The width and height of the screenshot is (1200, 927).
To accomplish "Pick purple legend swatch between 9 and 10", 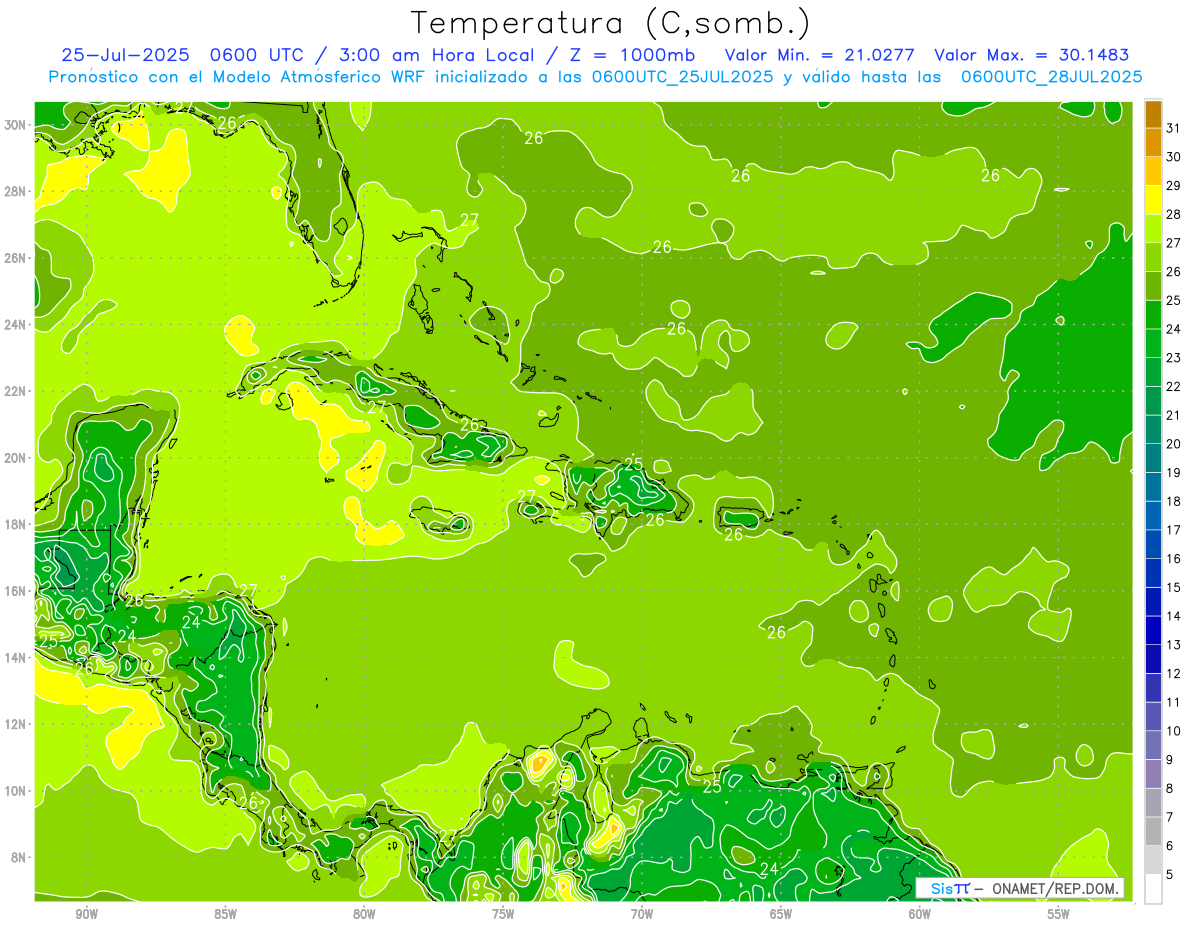I will 1153,745.
